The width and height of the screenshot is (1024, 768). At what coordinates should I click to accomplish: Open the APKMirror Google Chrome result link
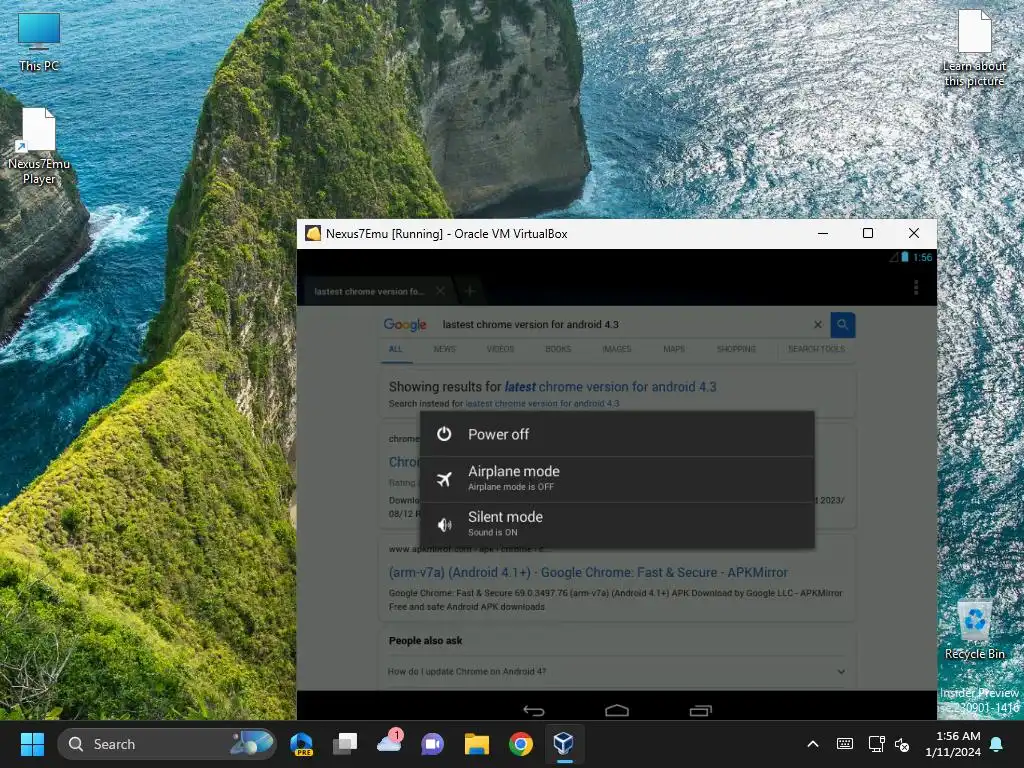pyautogui.click(x=588, y=573)
